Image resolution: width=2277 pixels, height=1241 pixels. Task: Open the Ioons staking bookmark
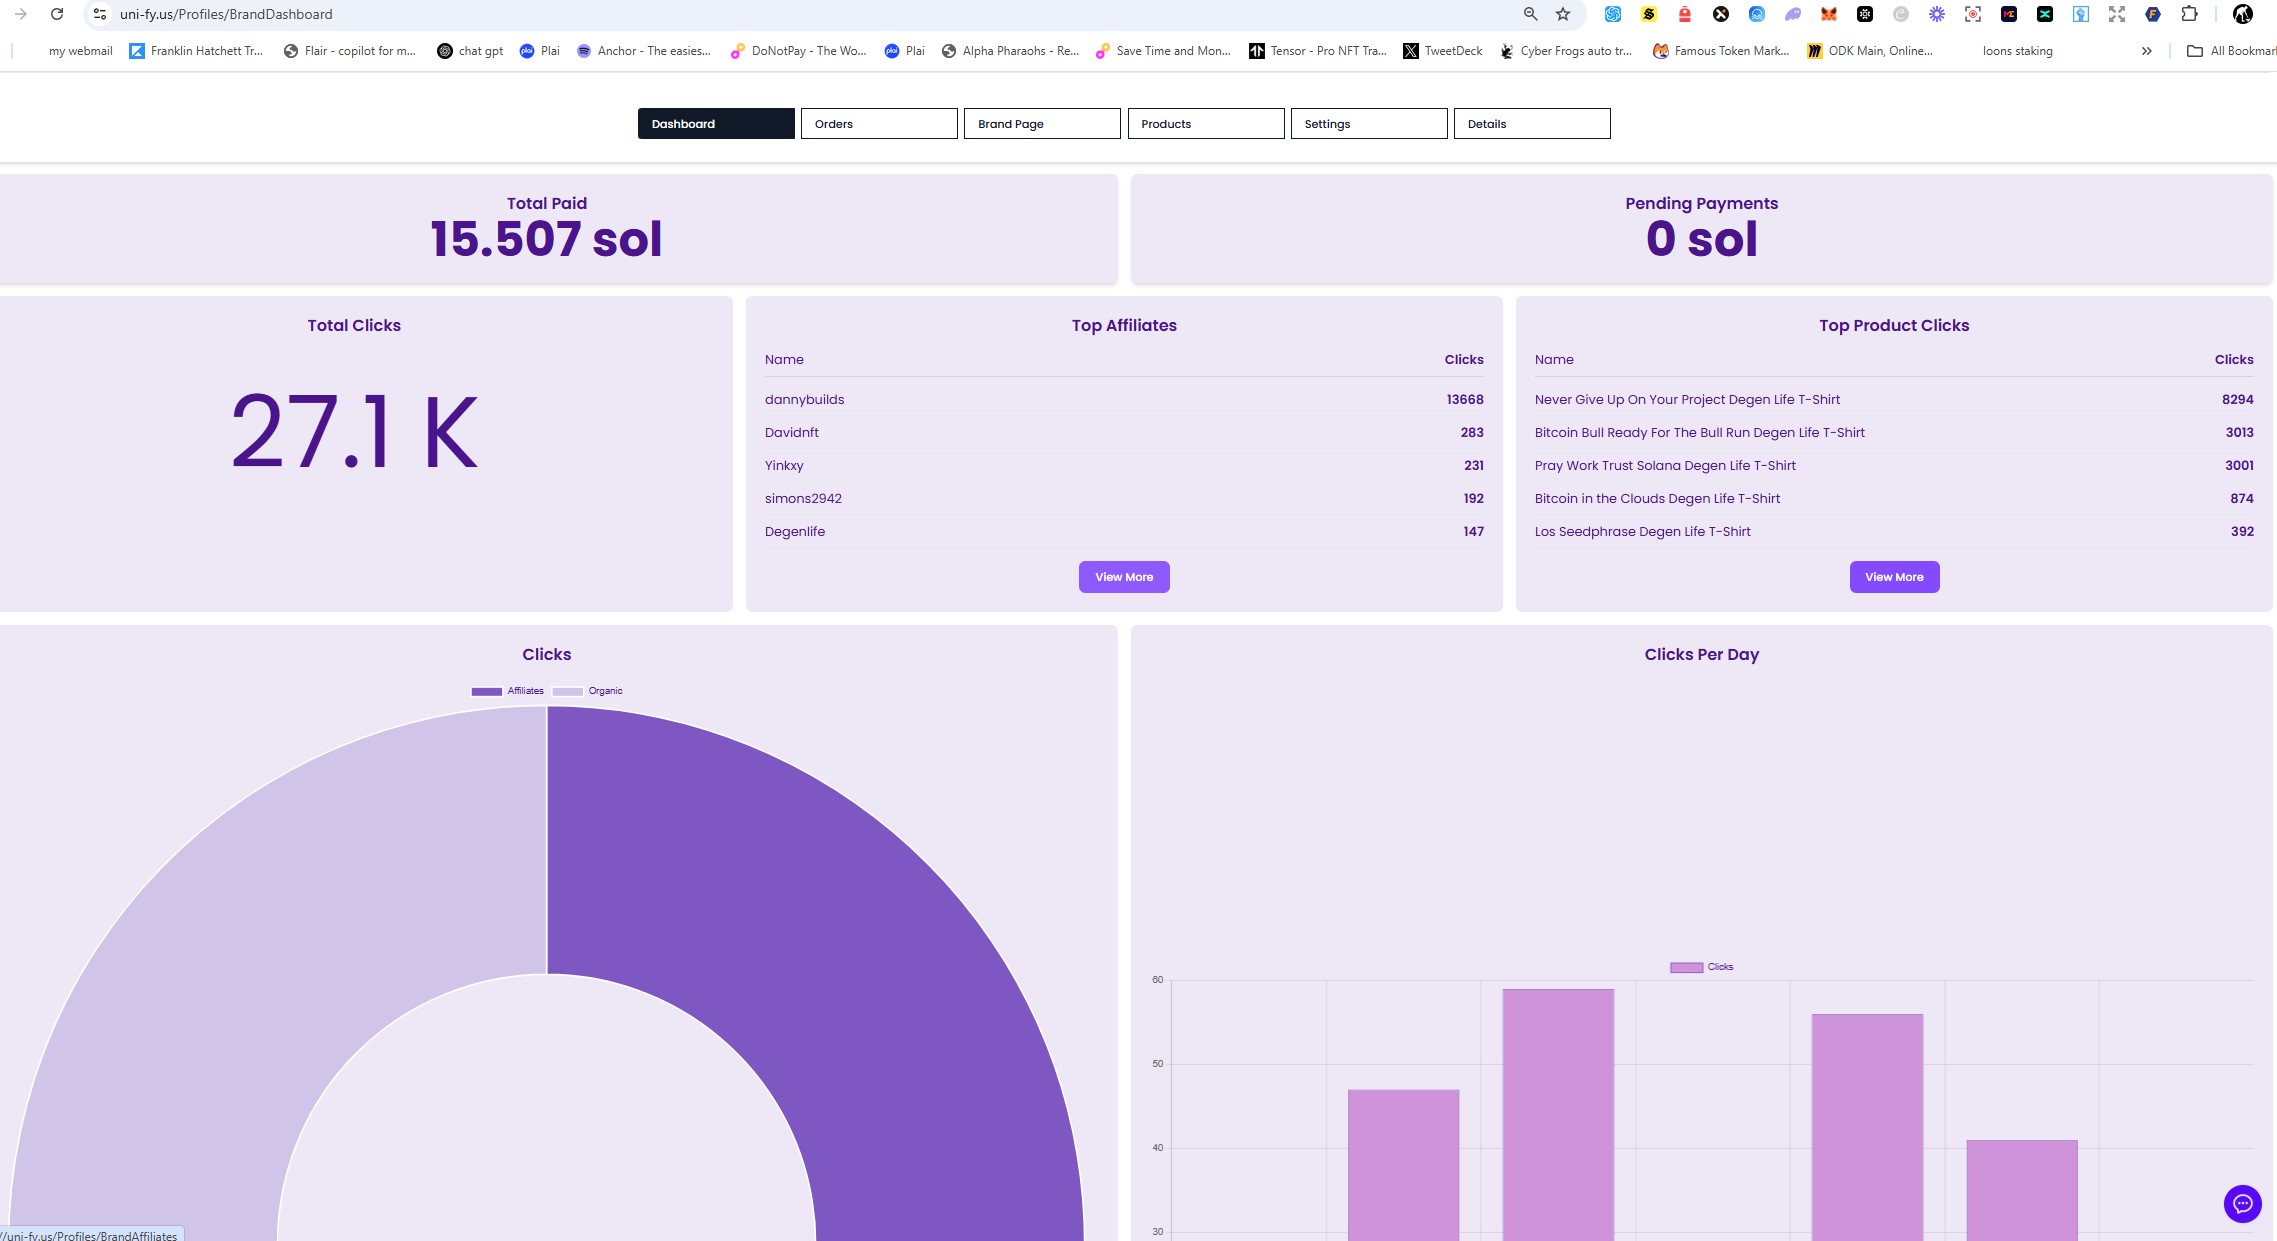pyautogui.click(x=2017, y=51)
